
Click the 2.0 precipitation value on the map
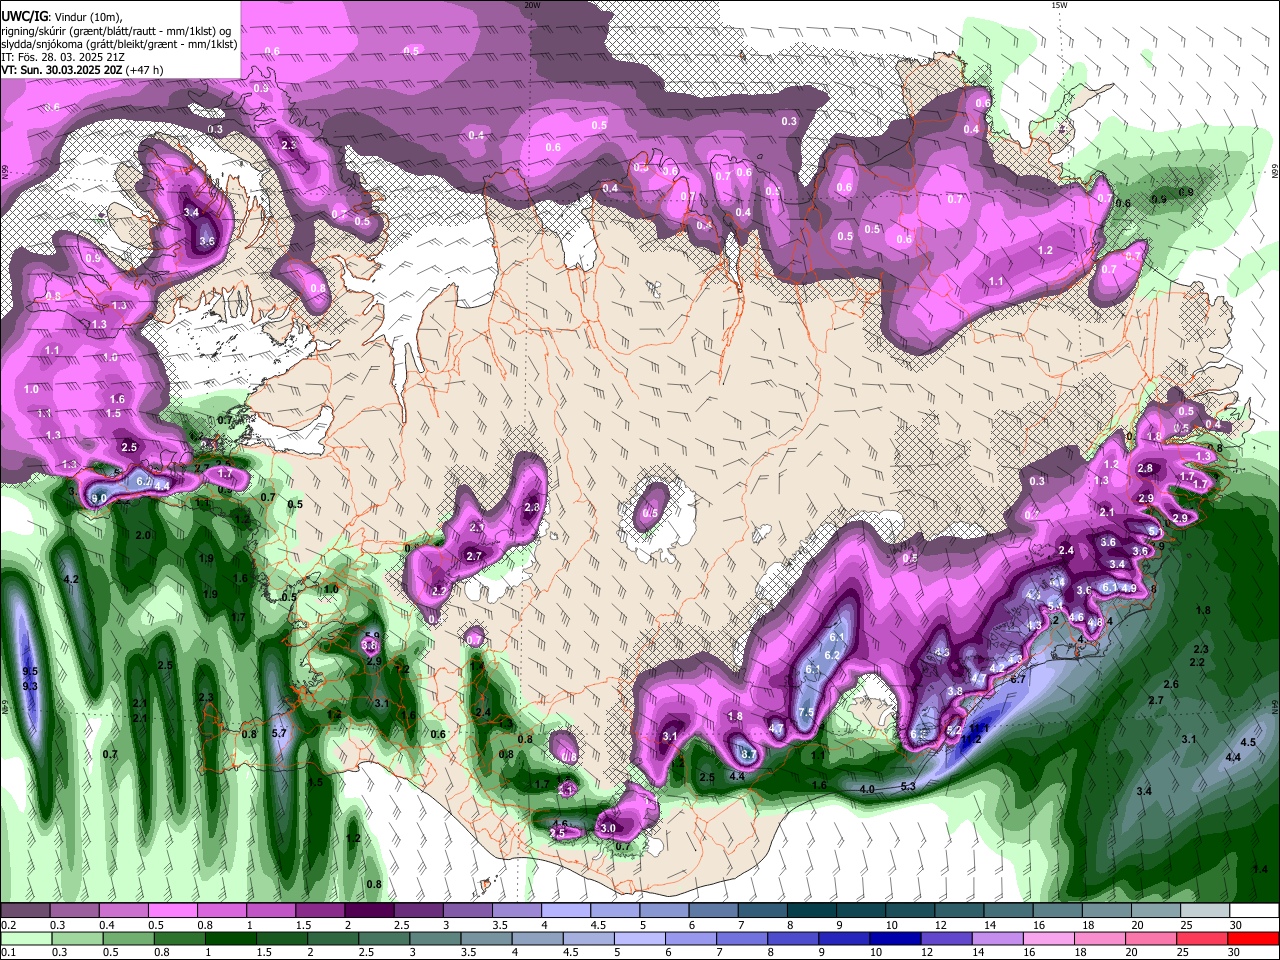pyautogui.click(x=143, y=536)
